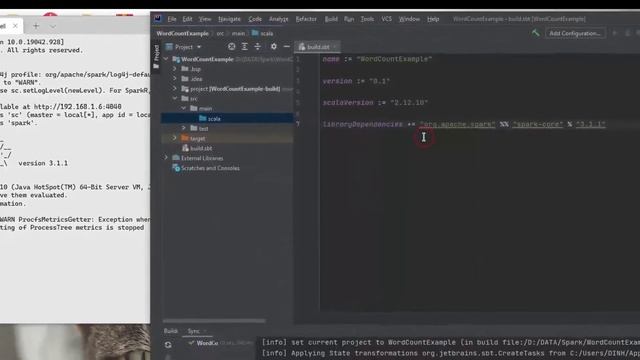Click 'version 3.1.1' text in terminal
Viewport: 640px width, 360px height.
click(43, 163)
